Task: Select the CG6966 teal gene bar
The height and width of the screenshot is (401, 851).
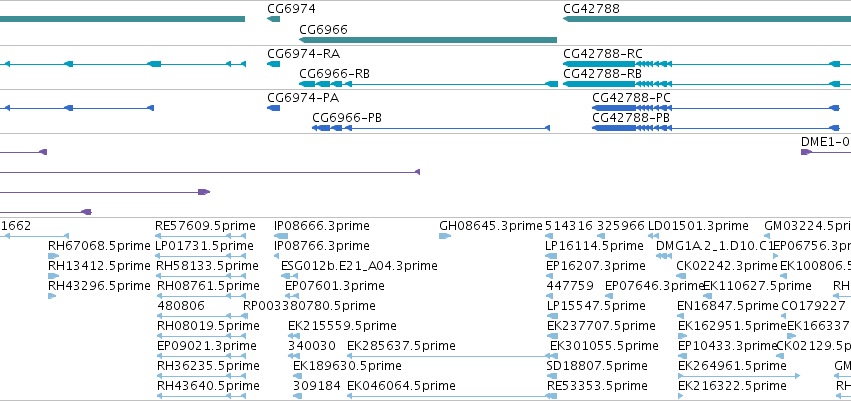Action: coord(428,40)
